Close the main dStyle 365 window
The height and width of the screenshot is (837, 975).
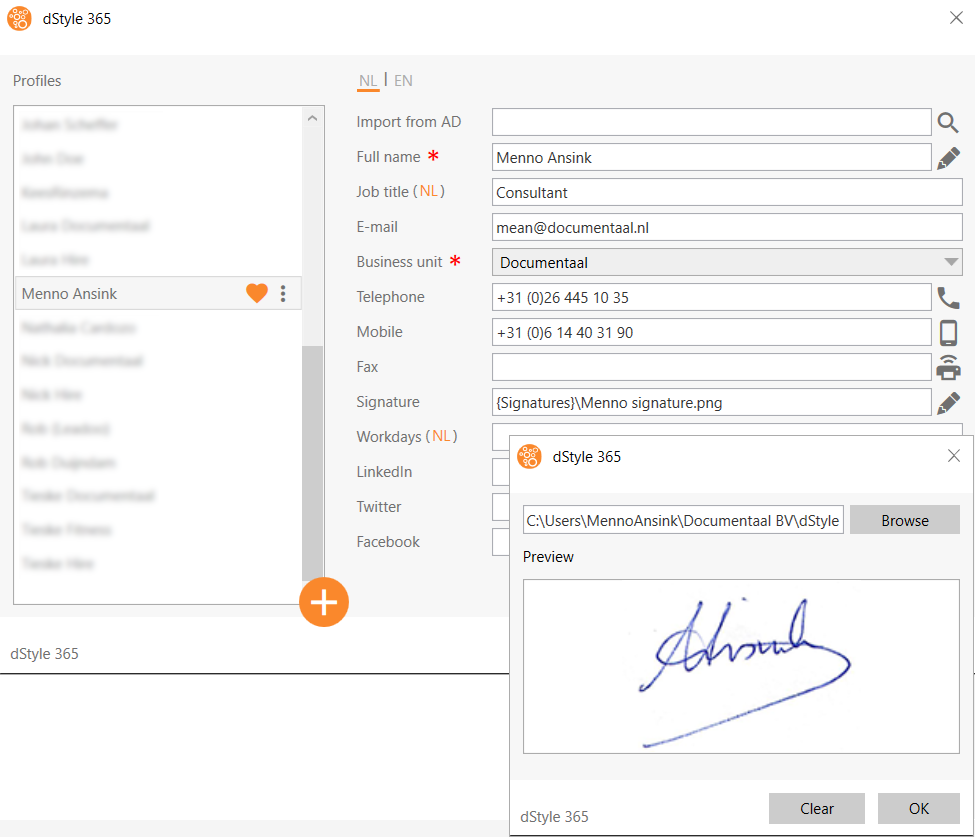tap(956, 17)
